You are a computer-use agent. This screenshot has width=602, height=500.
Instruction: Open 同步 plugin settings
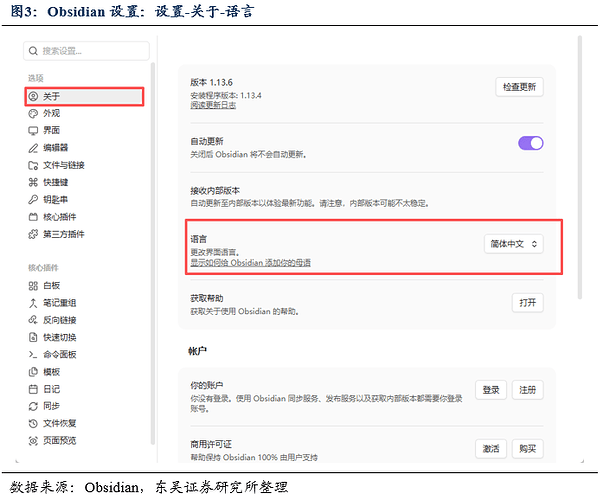(x=84, y=406)
